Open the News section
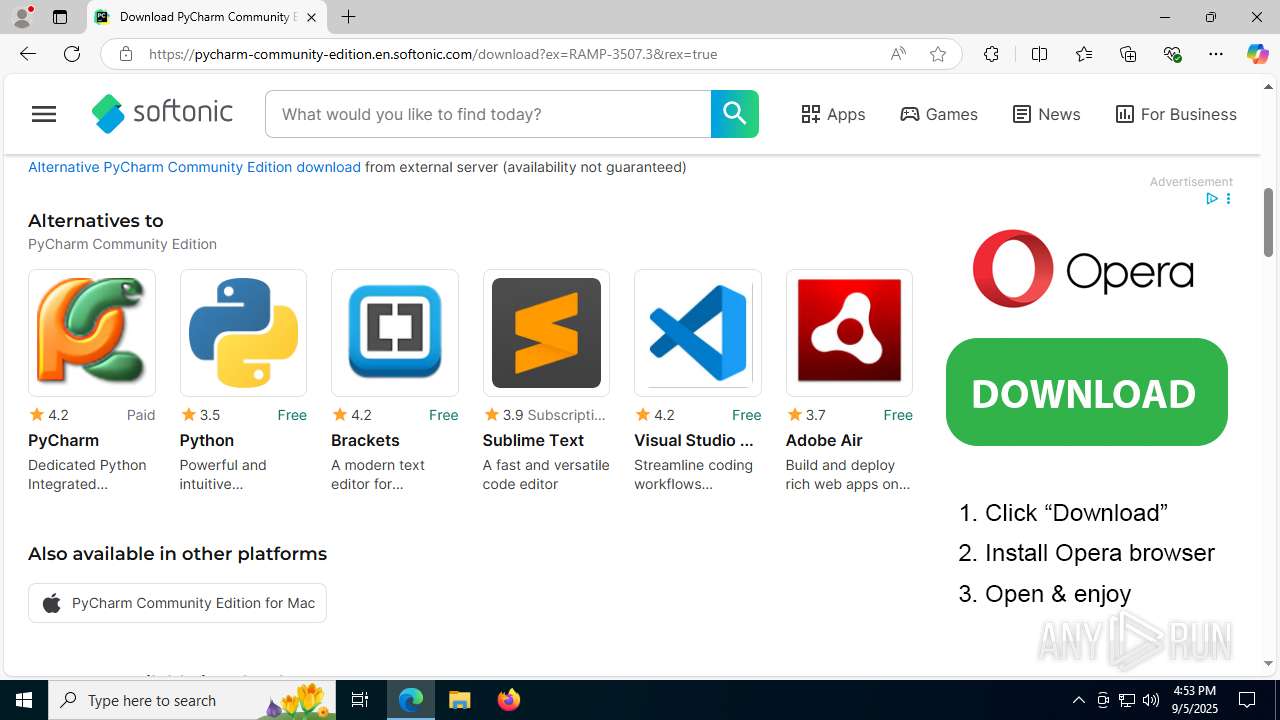 (1046, 114)
